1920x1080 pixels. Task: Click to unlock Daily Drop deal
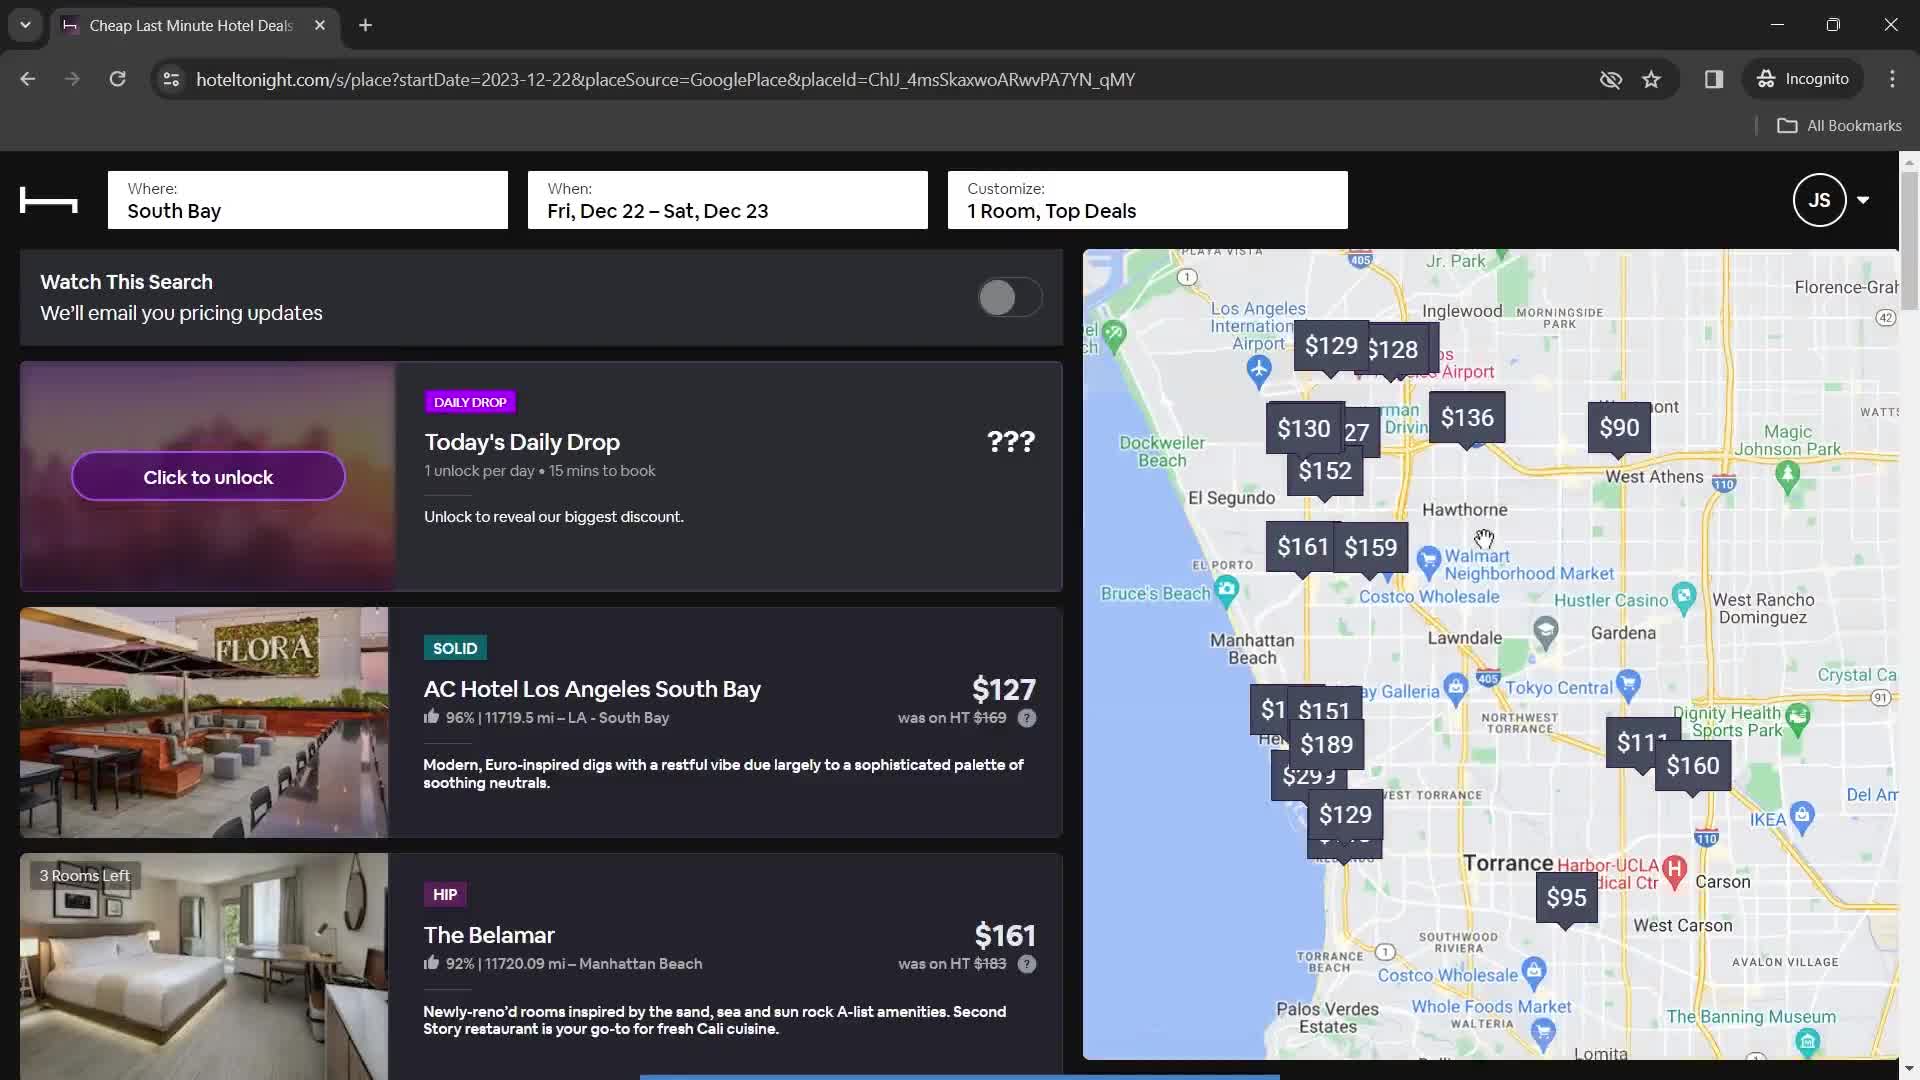click(x=207, y=476)
